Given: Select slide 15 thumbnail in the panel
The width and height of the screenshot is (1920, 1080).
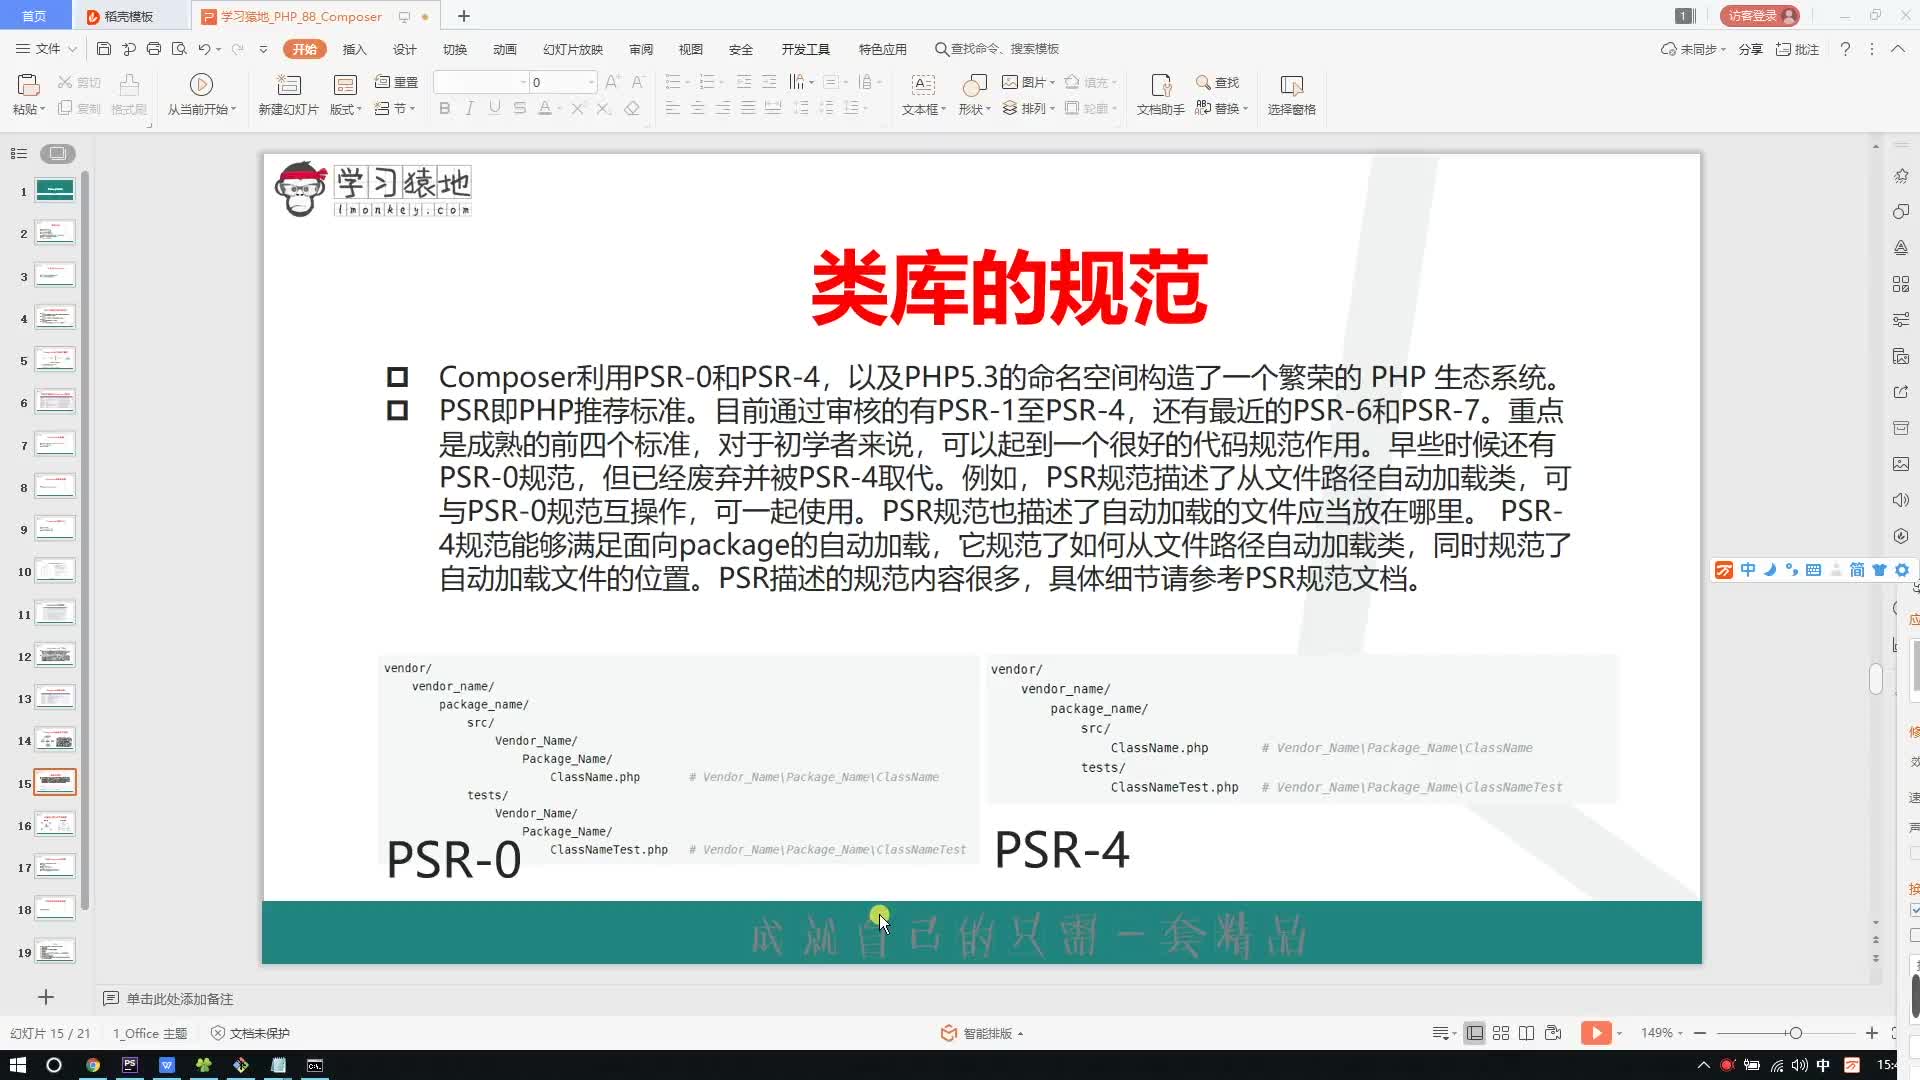Looking at the screenshot, I should 55,781.
